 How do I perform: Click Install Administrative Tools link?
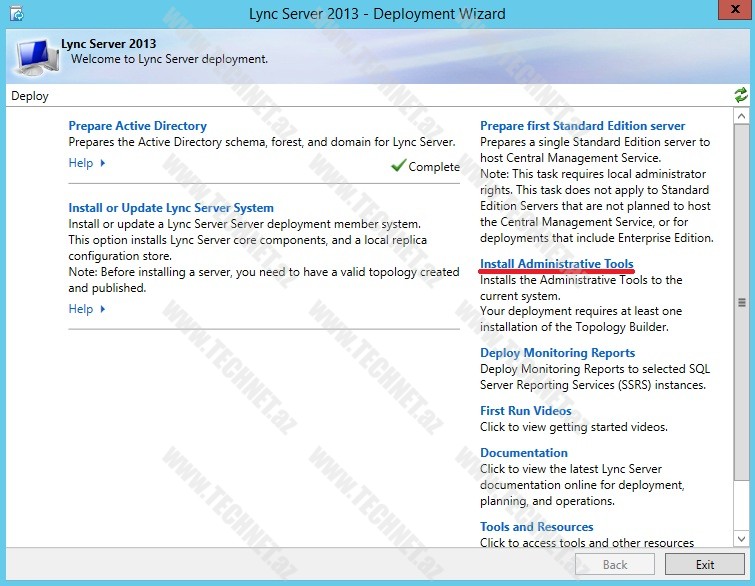(556, 264)
